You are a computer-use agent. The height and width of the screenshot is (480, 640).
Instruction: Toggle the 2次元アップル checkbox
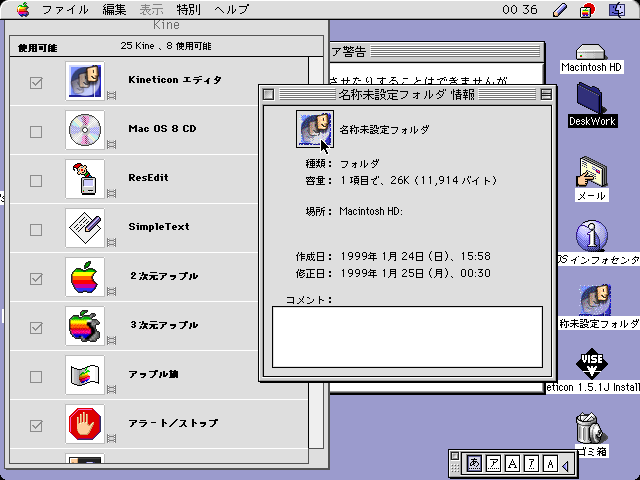[x=36, y=279]
